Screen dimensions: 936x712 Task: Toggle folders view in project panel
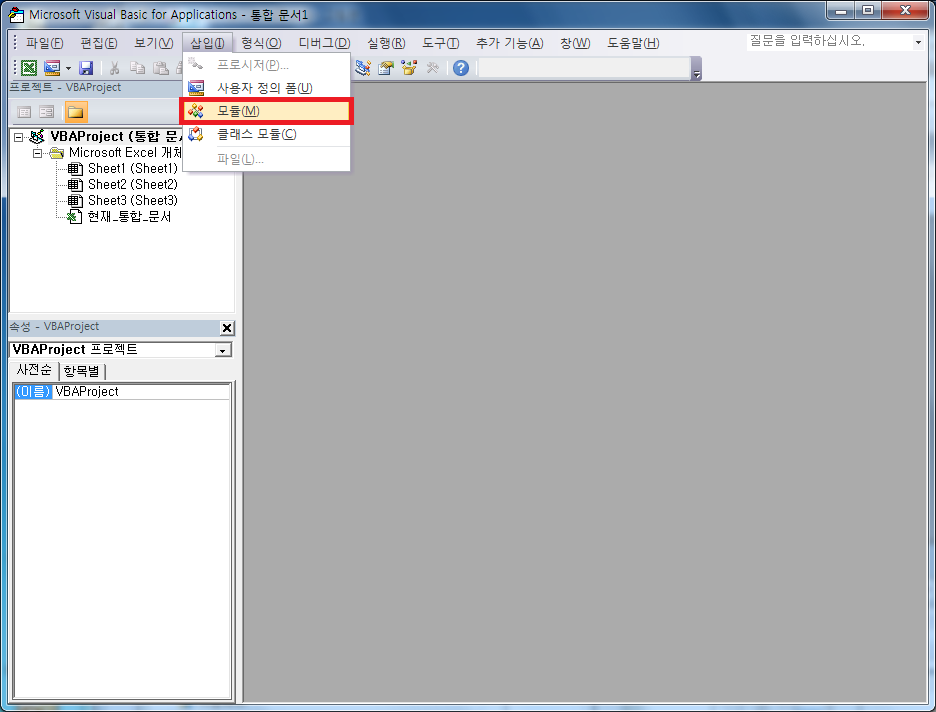tap(76, 112)
